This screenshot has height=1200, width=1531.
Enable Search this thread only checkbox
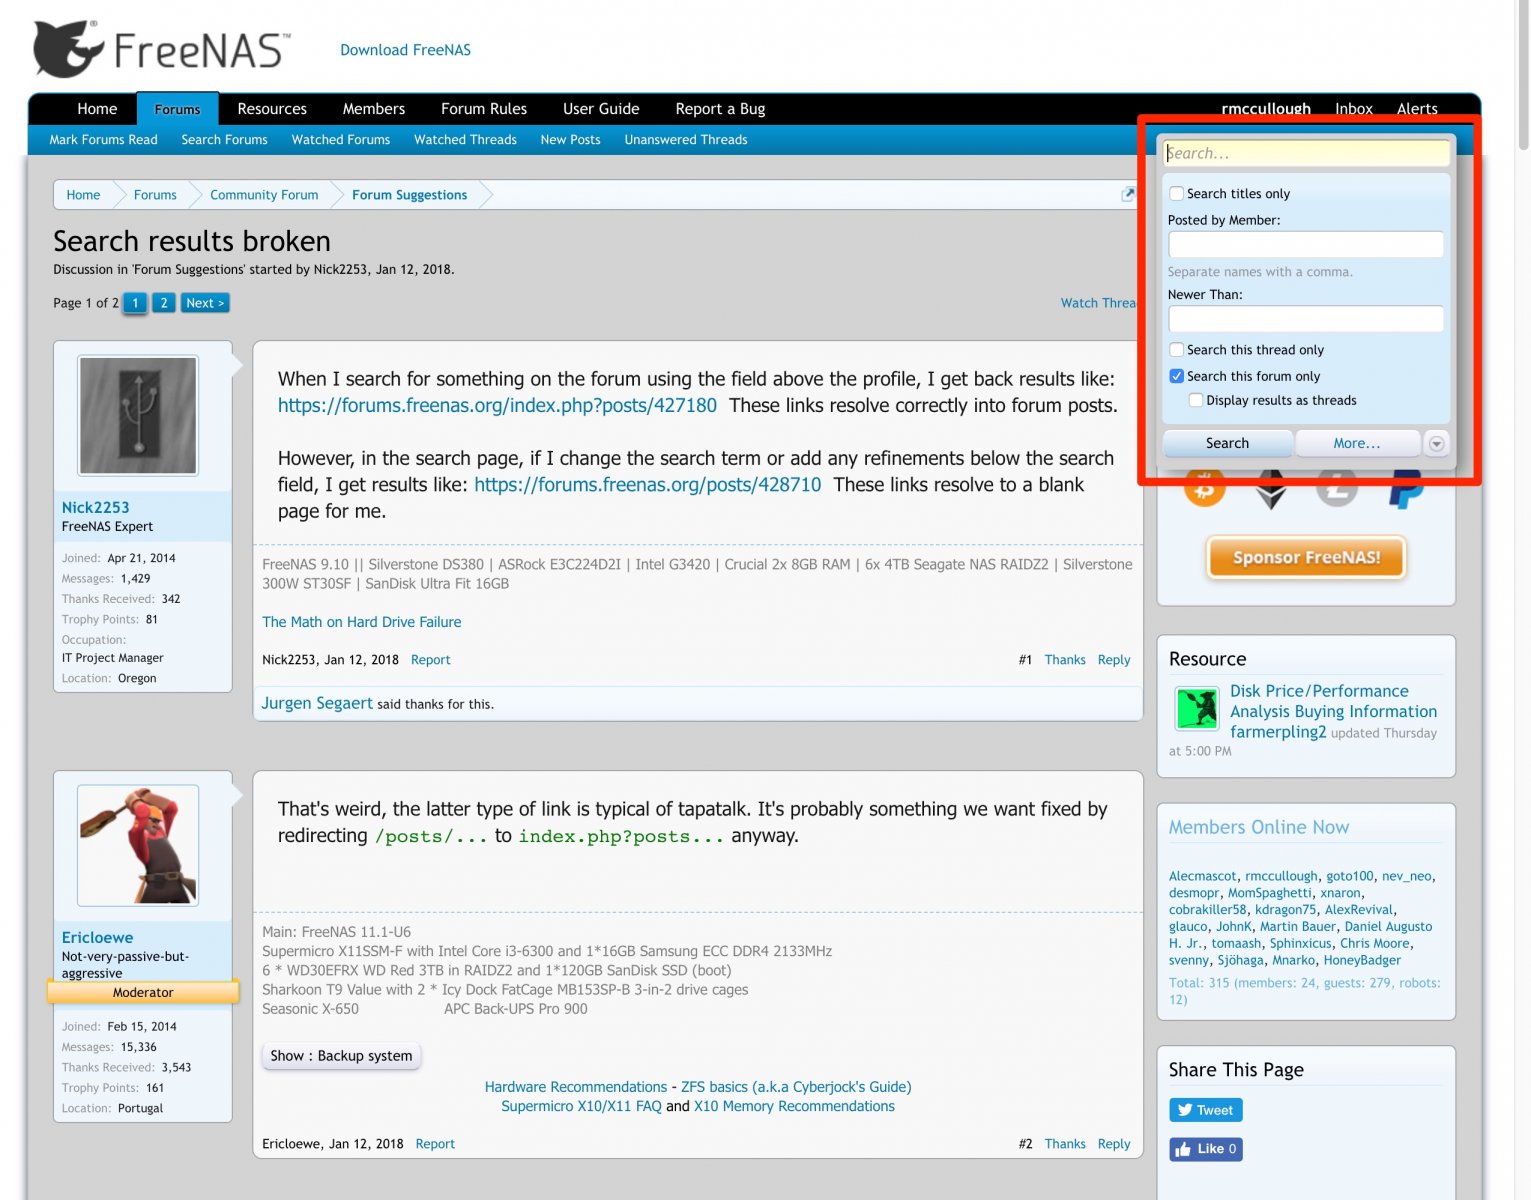click(1177, 350)
